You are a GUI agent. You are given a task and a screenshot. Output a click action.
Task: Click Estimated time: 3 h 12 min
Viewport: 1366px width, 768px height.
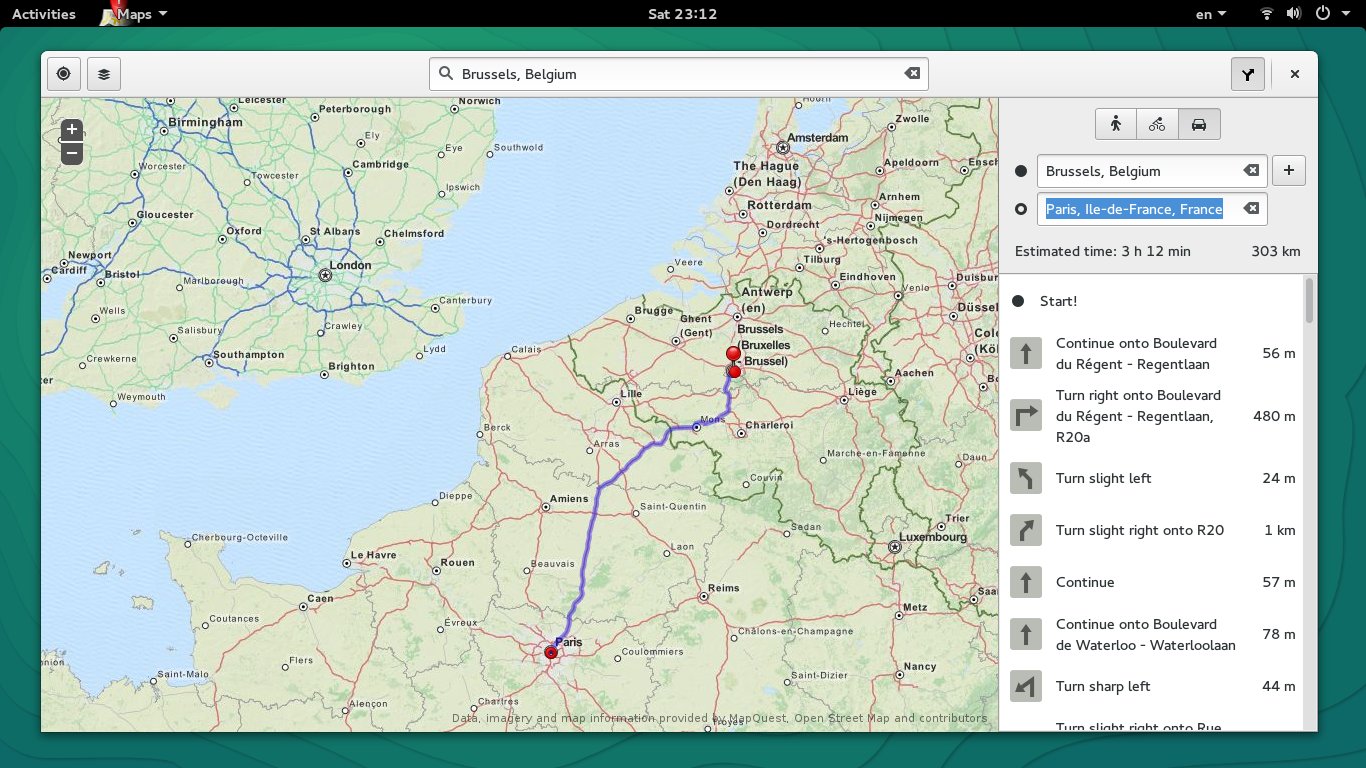coord(1103,251)
